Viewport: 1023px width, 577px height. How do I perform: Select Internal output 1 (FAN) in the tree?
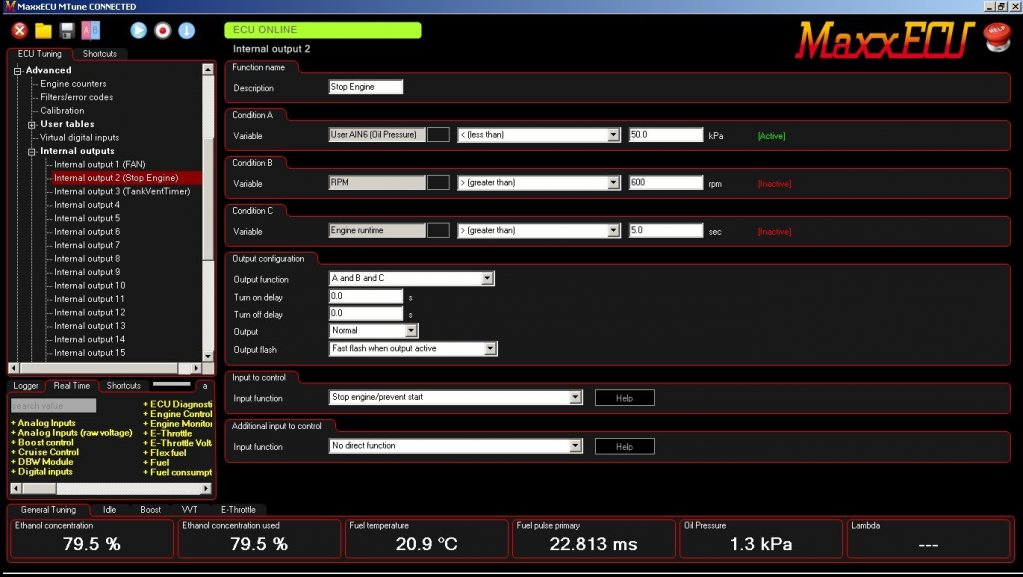click(x=100, y=164)
